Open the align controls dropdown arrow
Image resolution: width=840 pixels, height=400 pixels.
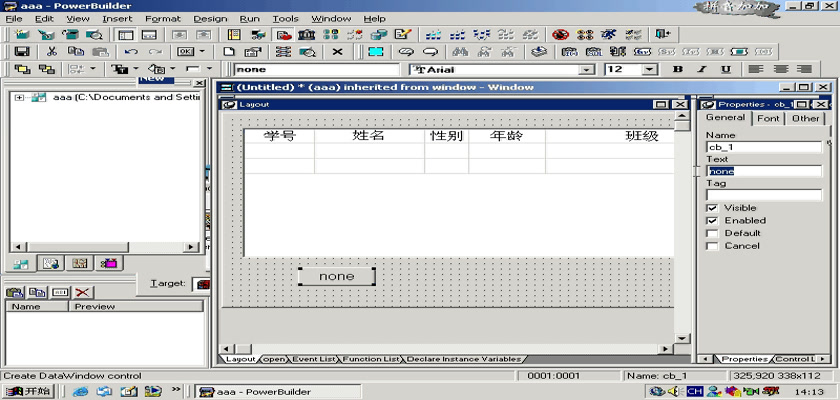tap(93, 69)
